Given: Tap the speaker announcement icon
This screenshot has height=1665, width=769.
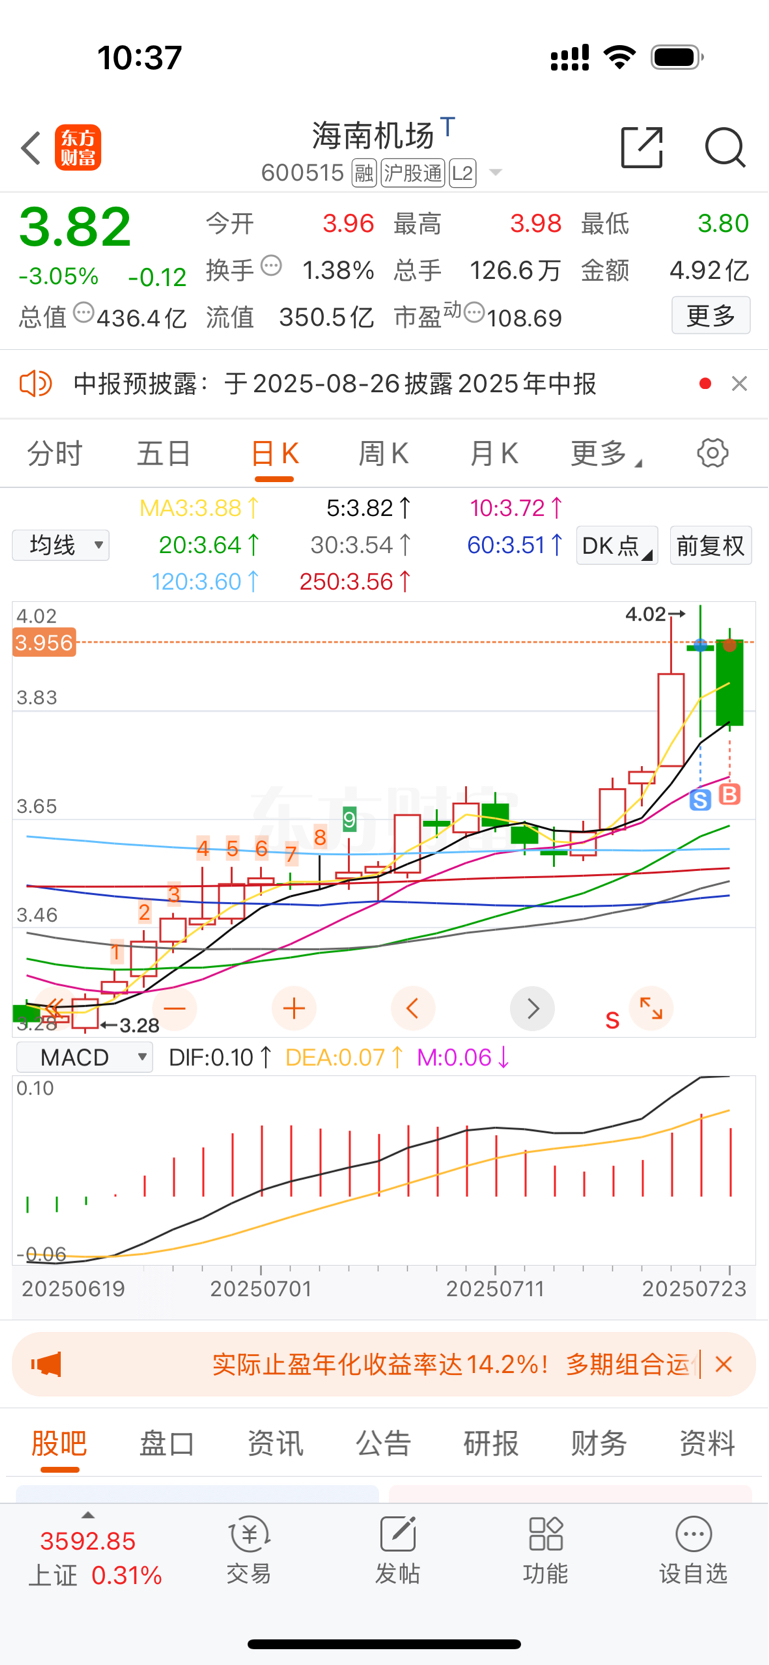Looking at the screenshot, I should click(x=35, y=383).
